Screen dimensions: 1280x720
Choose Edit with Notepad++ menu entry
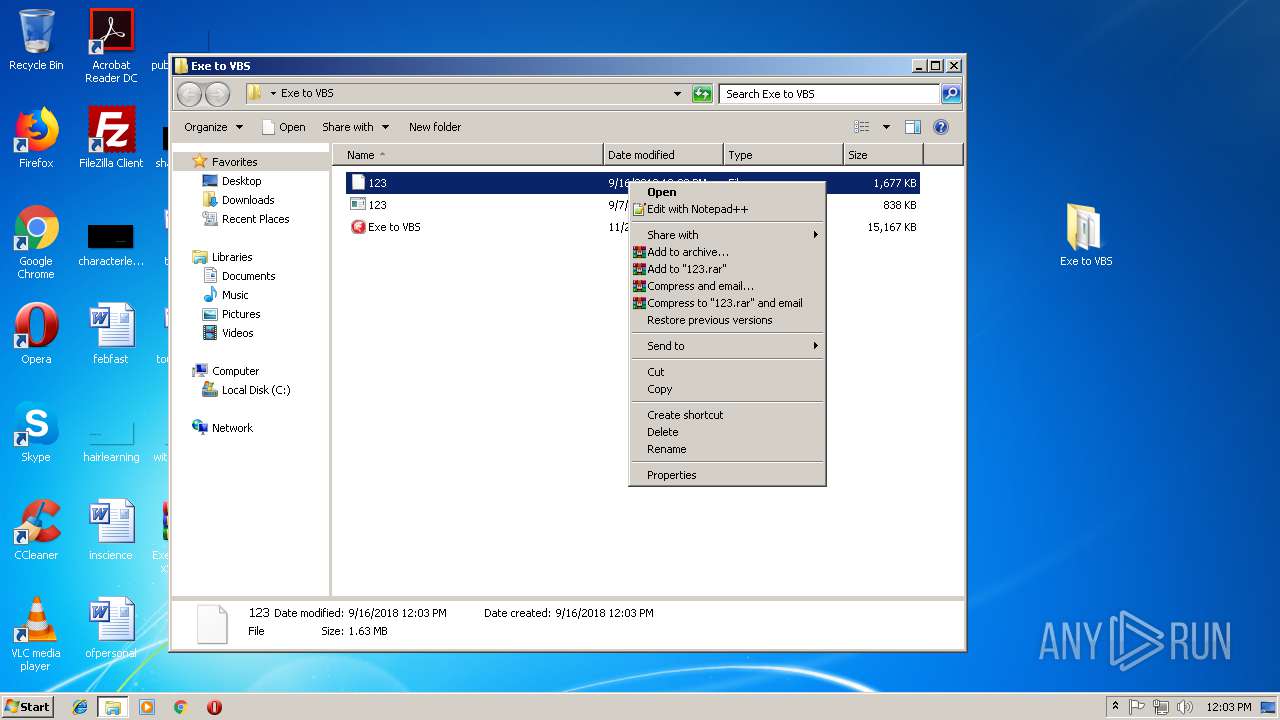pyautogui.click(x=727, y=209)
